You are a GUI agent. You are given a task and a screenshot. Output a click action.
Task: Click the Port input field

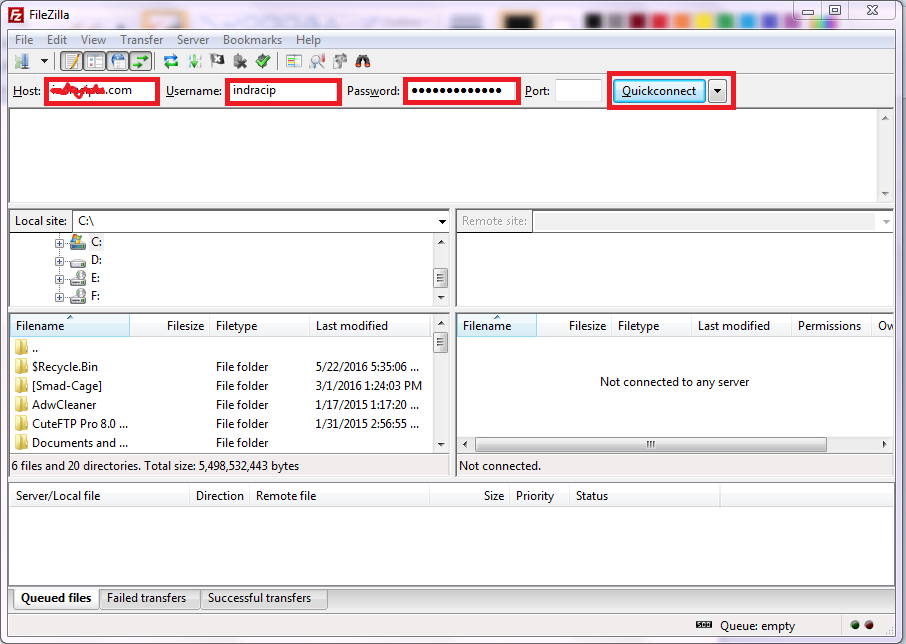[x=578, y=91]
